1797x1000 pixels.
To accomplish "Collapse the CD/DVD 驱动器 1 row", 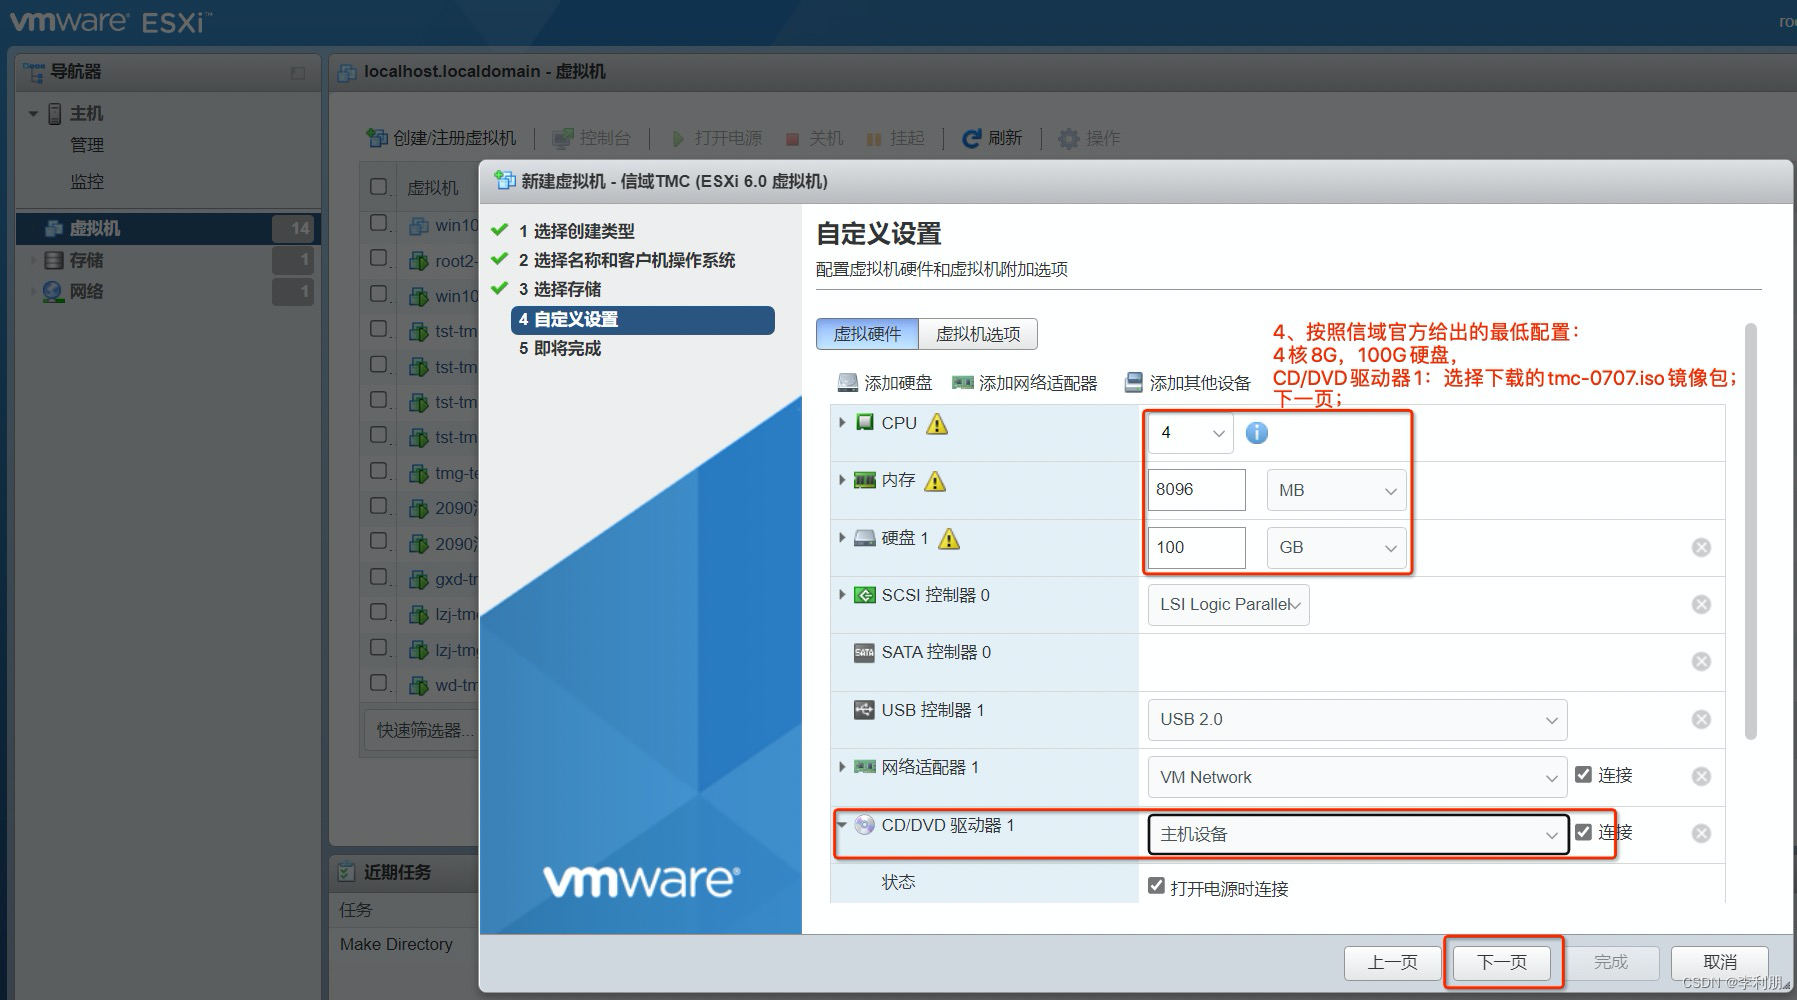I will [842, 825].
